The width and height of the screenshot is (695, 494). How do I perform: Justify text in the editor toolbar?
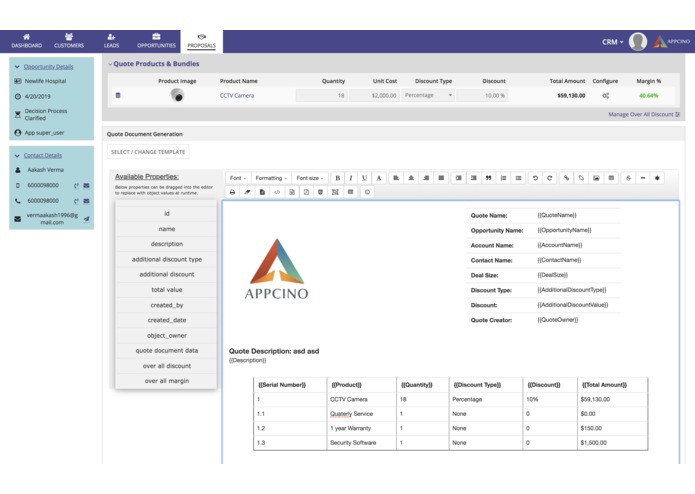click(441, 178)
